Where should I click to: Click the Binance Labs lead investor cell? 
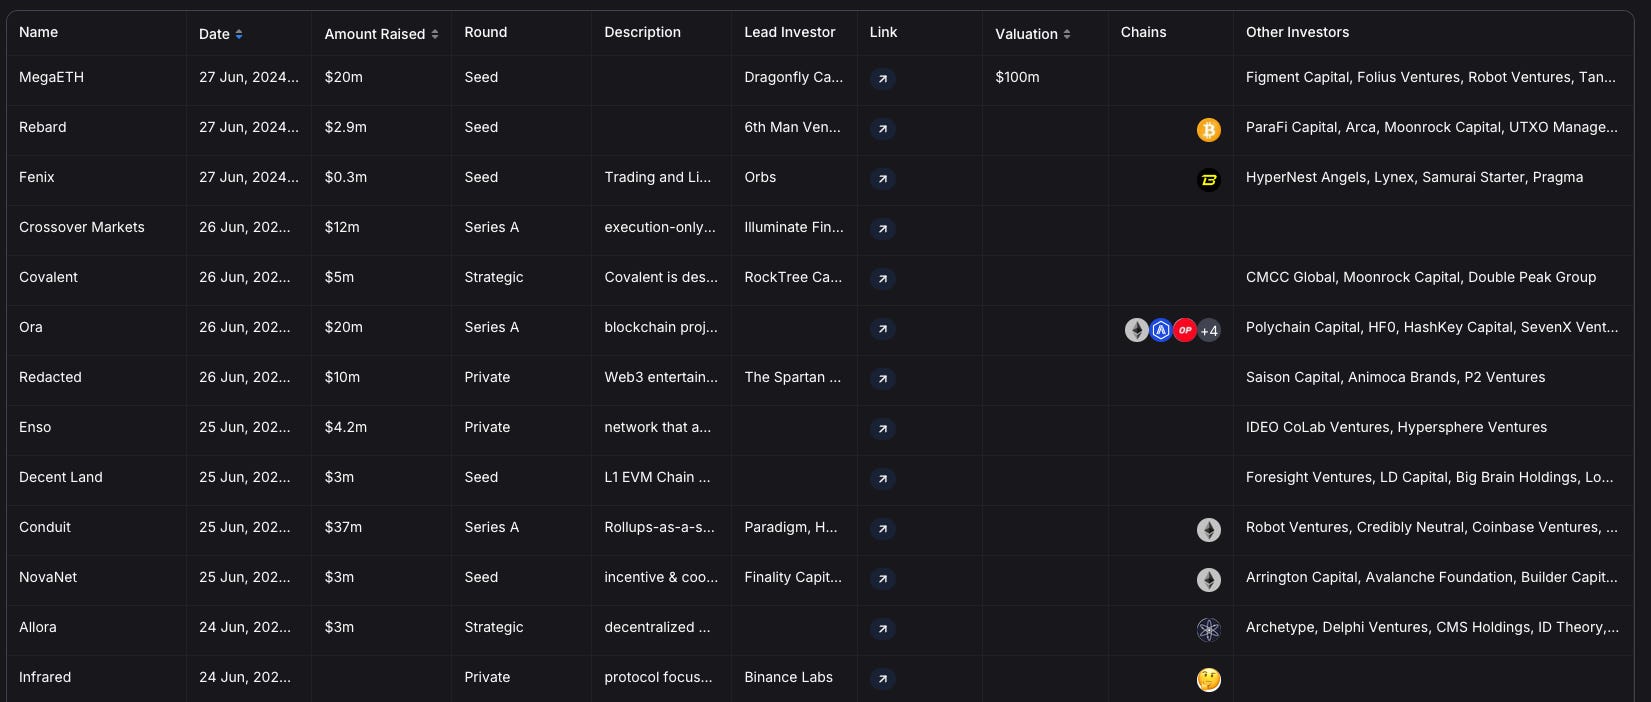coord(788,677)
